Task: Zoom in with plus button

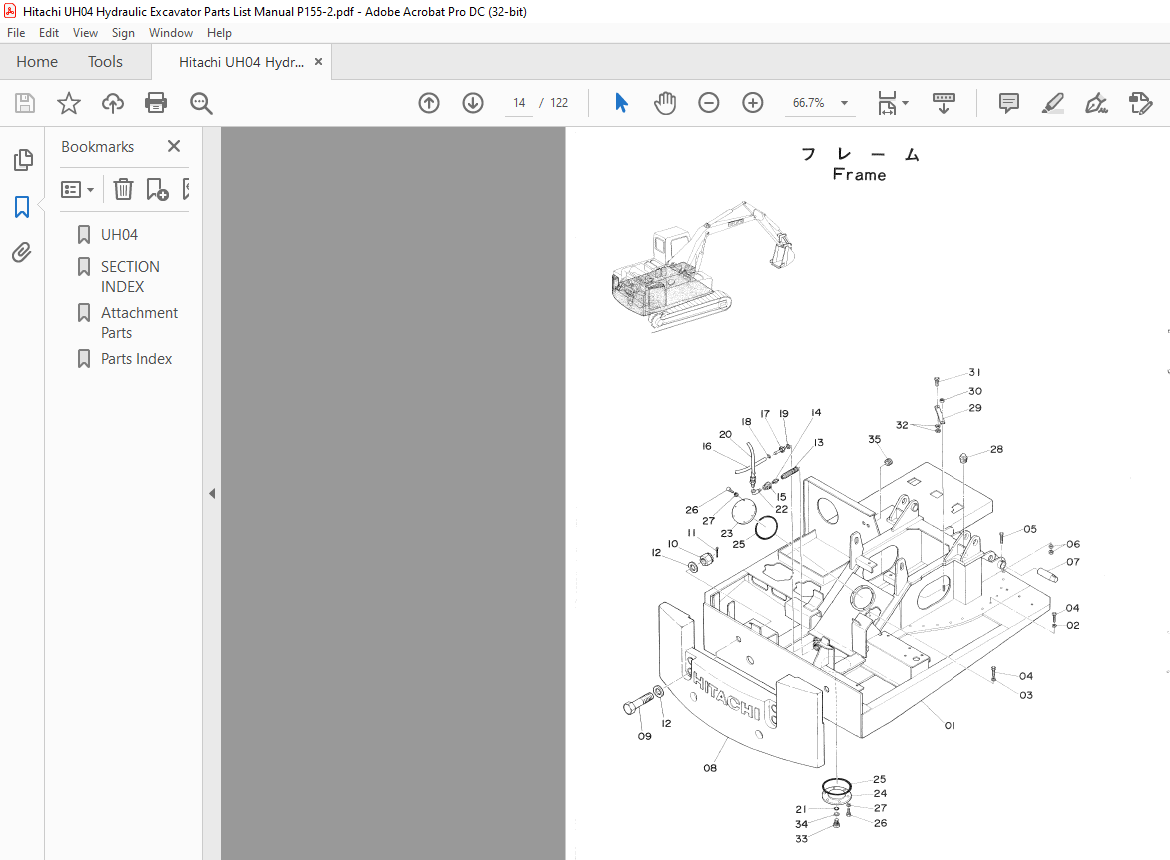Action: click(x=753, y=103)
